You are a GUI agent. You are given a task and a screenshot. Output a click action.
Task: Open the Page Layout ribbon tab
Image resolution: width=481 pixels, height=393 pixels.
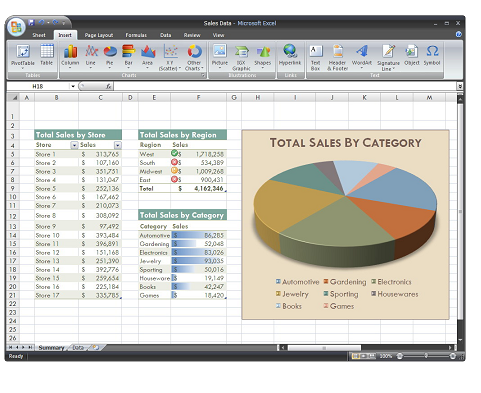coord(99,35)
